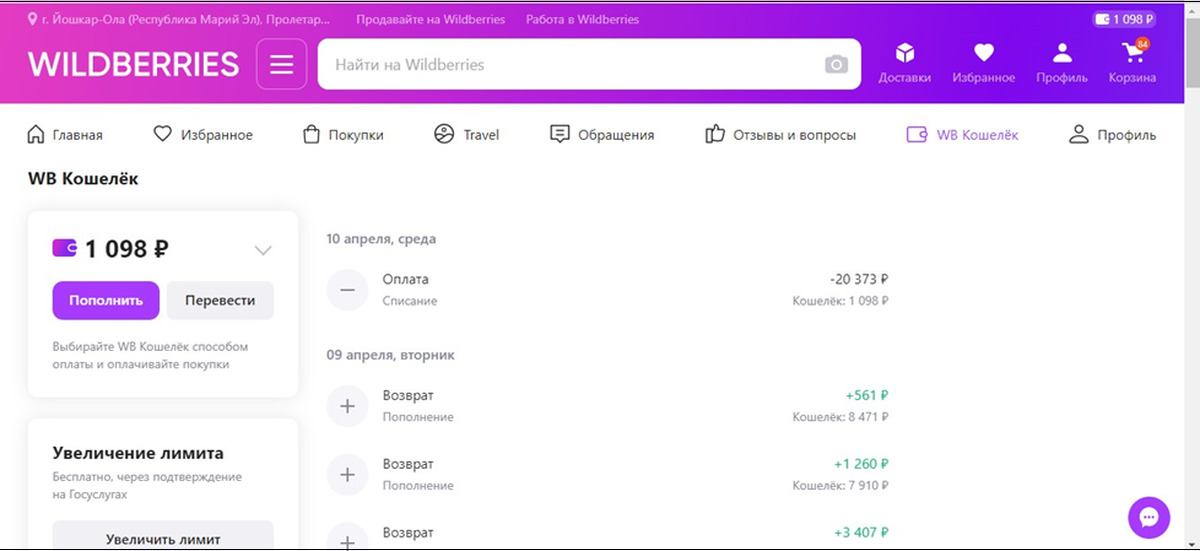The height and width of the screenshot is (551, 1200).
Task: Open Профиль tab in navigation row
Action: [x=1112, y=134]
